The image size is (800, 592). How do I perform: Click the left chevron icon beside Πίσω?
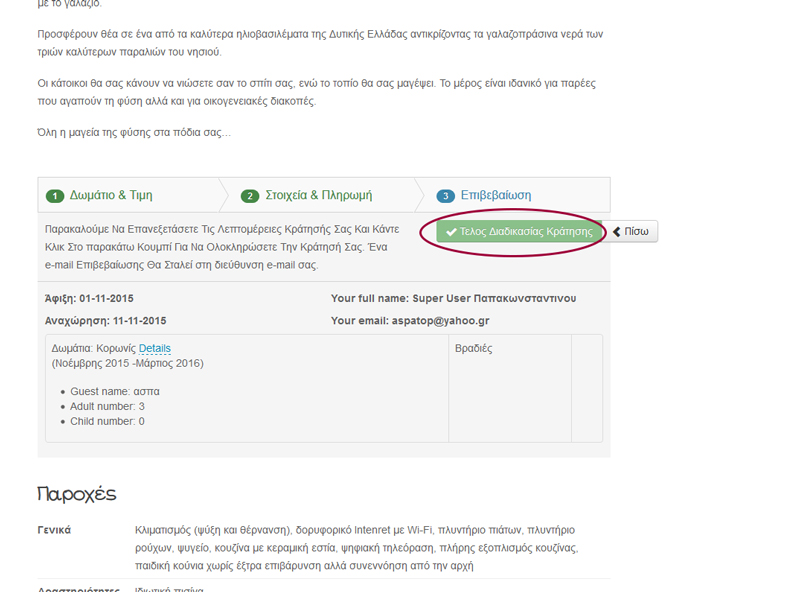(x=617, y=232)
